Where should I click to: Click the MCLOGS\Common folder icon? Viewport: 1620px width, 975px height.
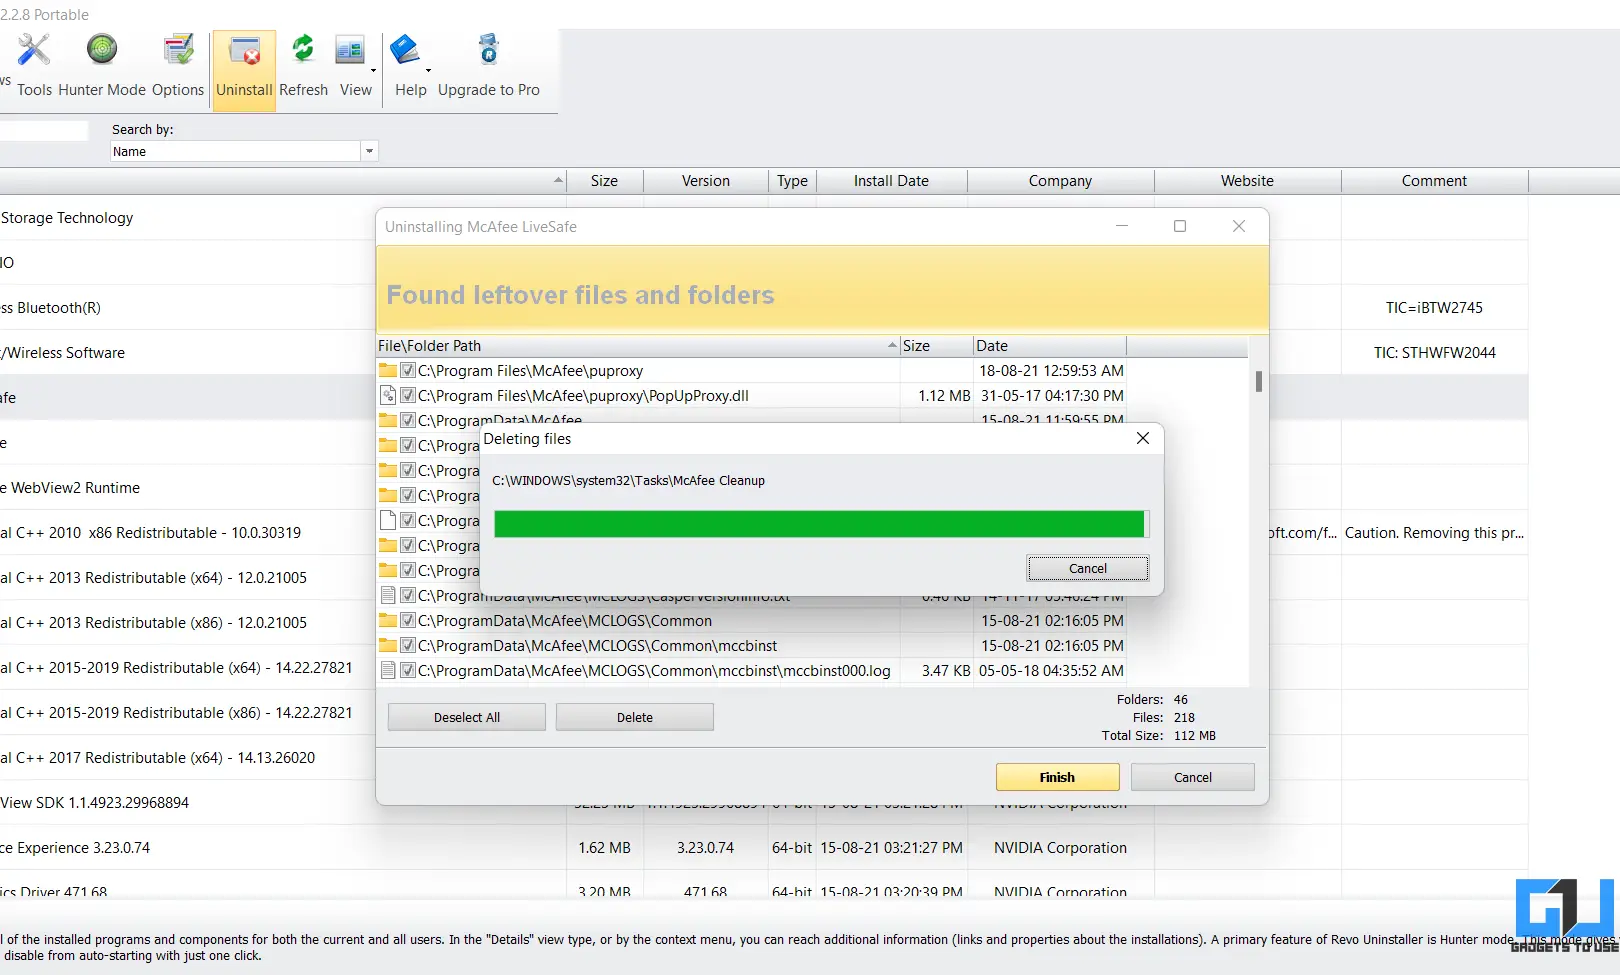coord(388,621)
